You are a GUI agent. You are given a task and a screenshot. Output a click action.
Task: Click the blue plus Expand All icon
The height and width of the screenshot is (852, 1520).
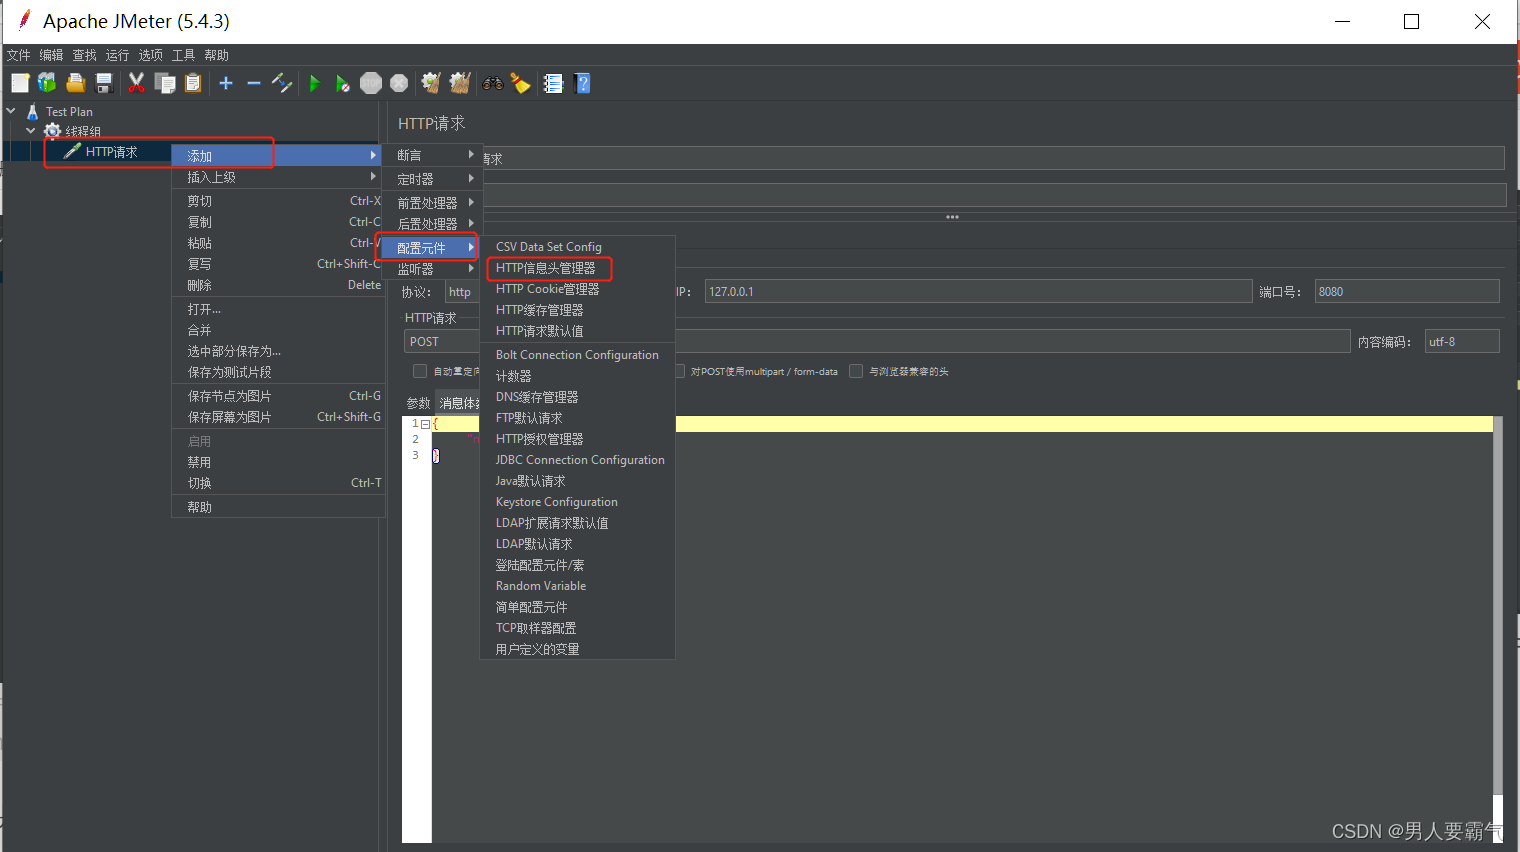(x=226, y=83)
